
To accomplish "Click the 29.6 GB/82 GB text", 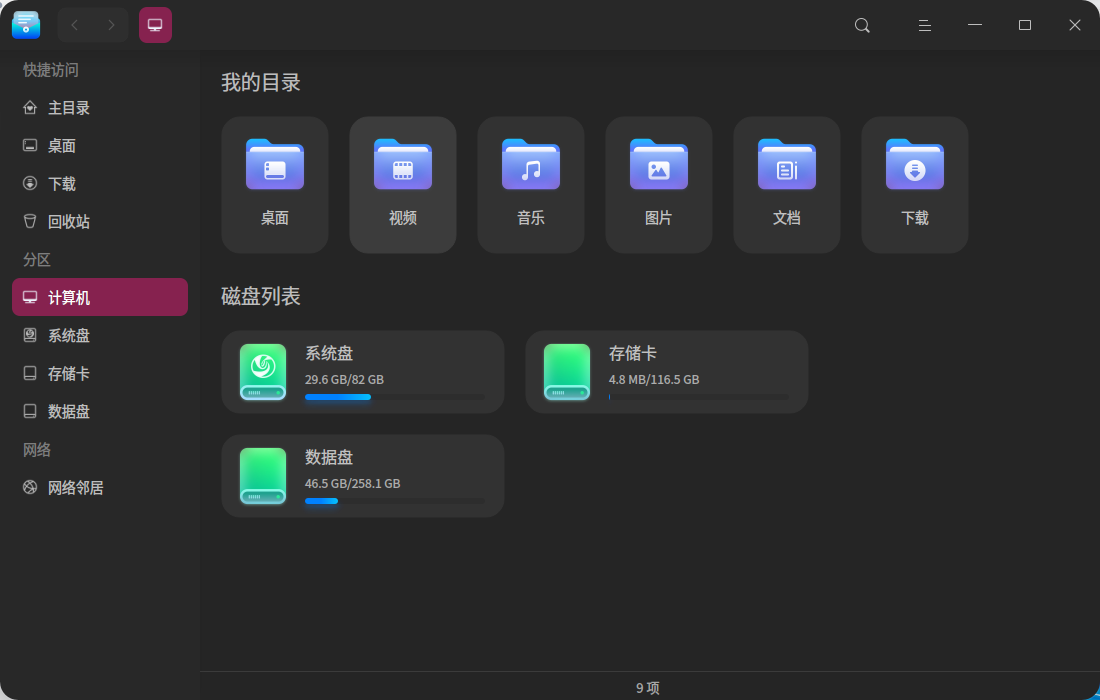I will click(344, 379).
